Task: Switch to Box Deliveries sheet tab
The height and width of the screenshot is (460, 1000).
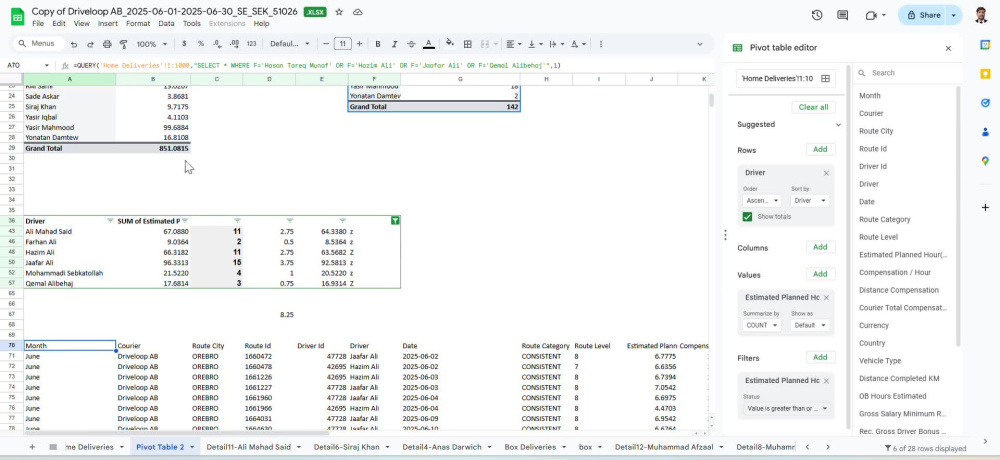Action: pyautogui.click(x=529, y=447)
